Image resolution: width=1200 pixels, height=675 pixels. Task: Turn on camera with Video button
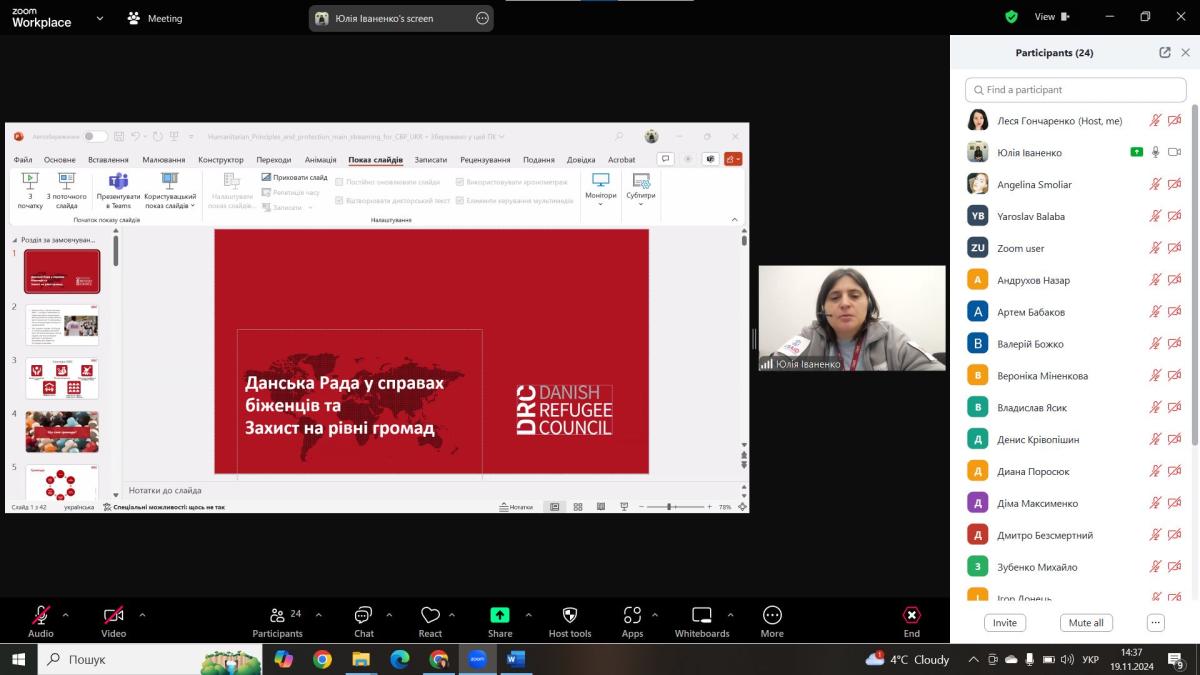(x=114, y=615)
